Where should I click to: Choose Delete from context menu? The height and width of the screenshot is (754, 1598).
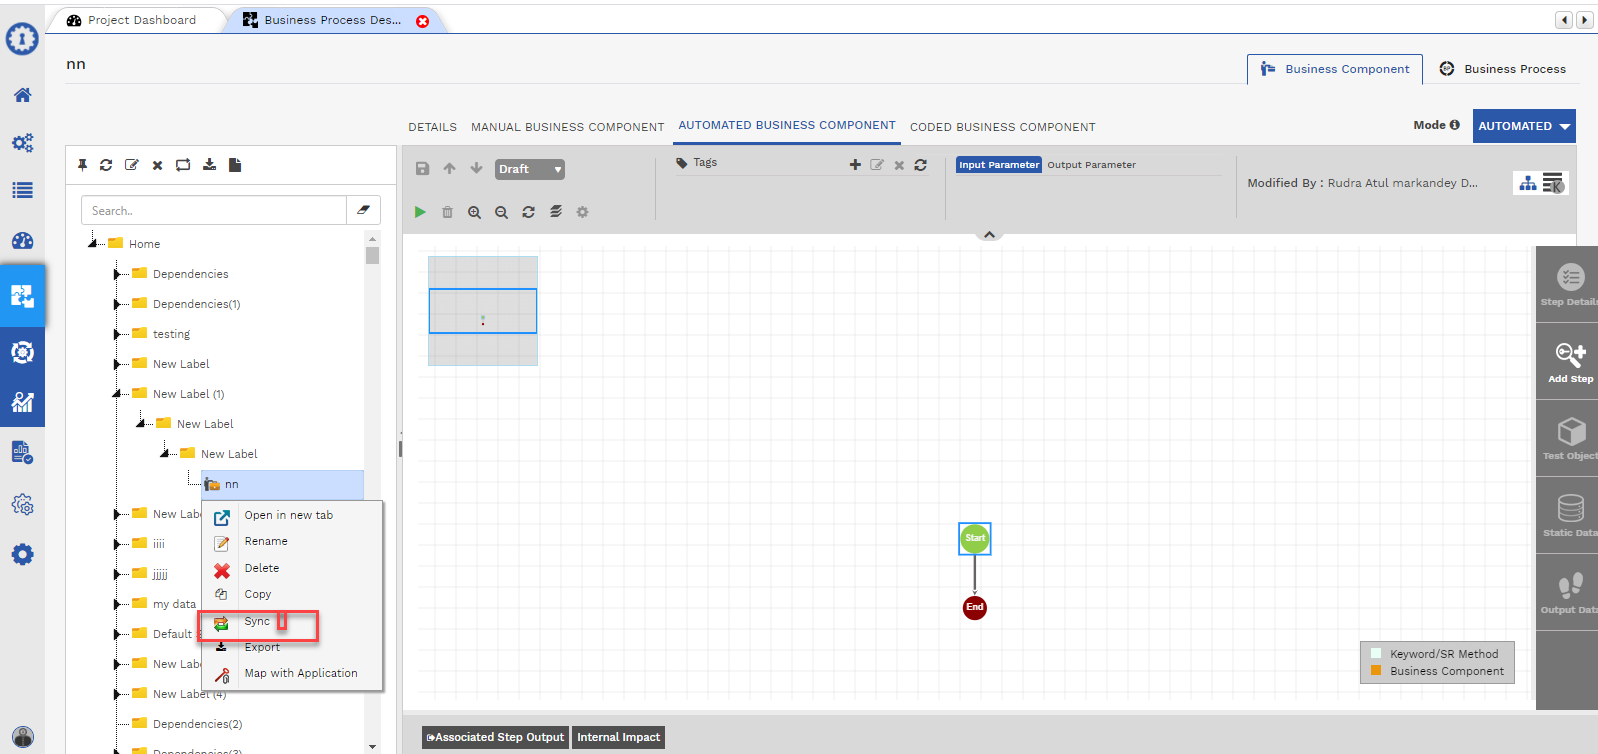pyautogui.click(x=262, y=568)
